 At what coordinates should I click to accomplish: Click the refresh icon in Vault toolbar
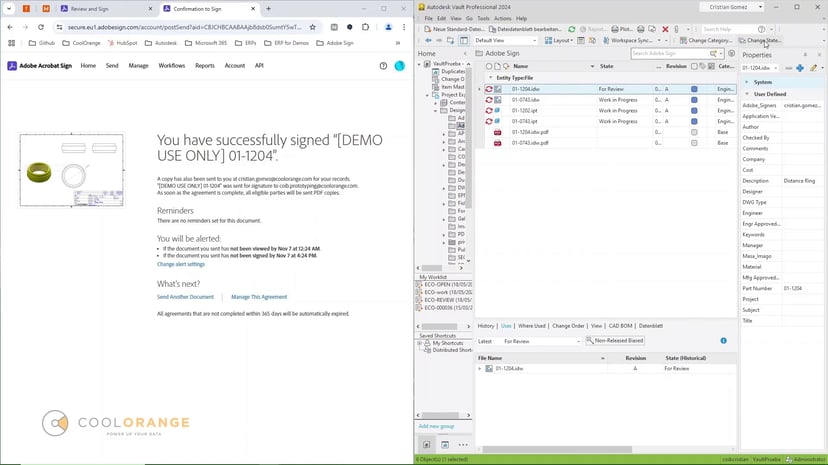tap(571, 29)
